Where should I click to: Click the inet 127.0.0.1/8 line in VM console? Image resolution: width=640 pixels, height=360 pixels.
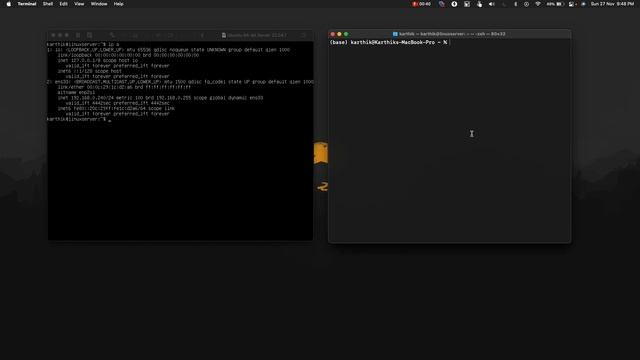[98, 60]
